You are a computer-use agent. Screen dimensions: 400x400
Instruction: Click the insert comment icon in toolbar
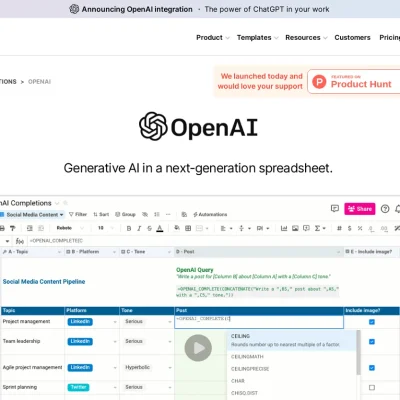click(x=306, y=228)
